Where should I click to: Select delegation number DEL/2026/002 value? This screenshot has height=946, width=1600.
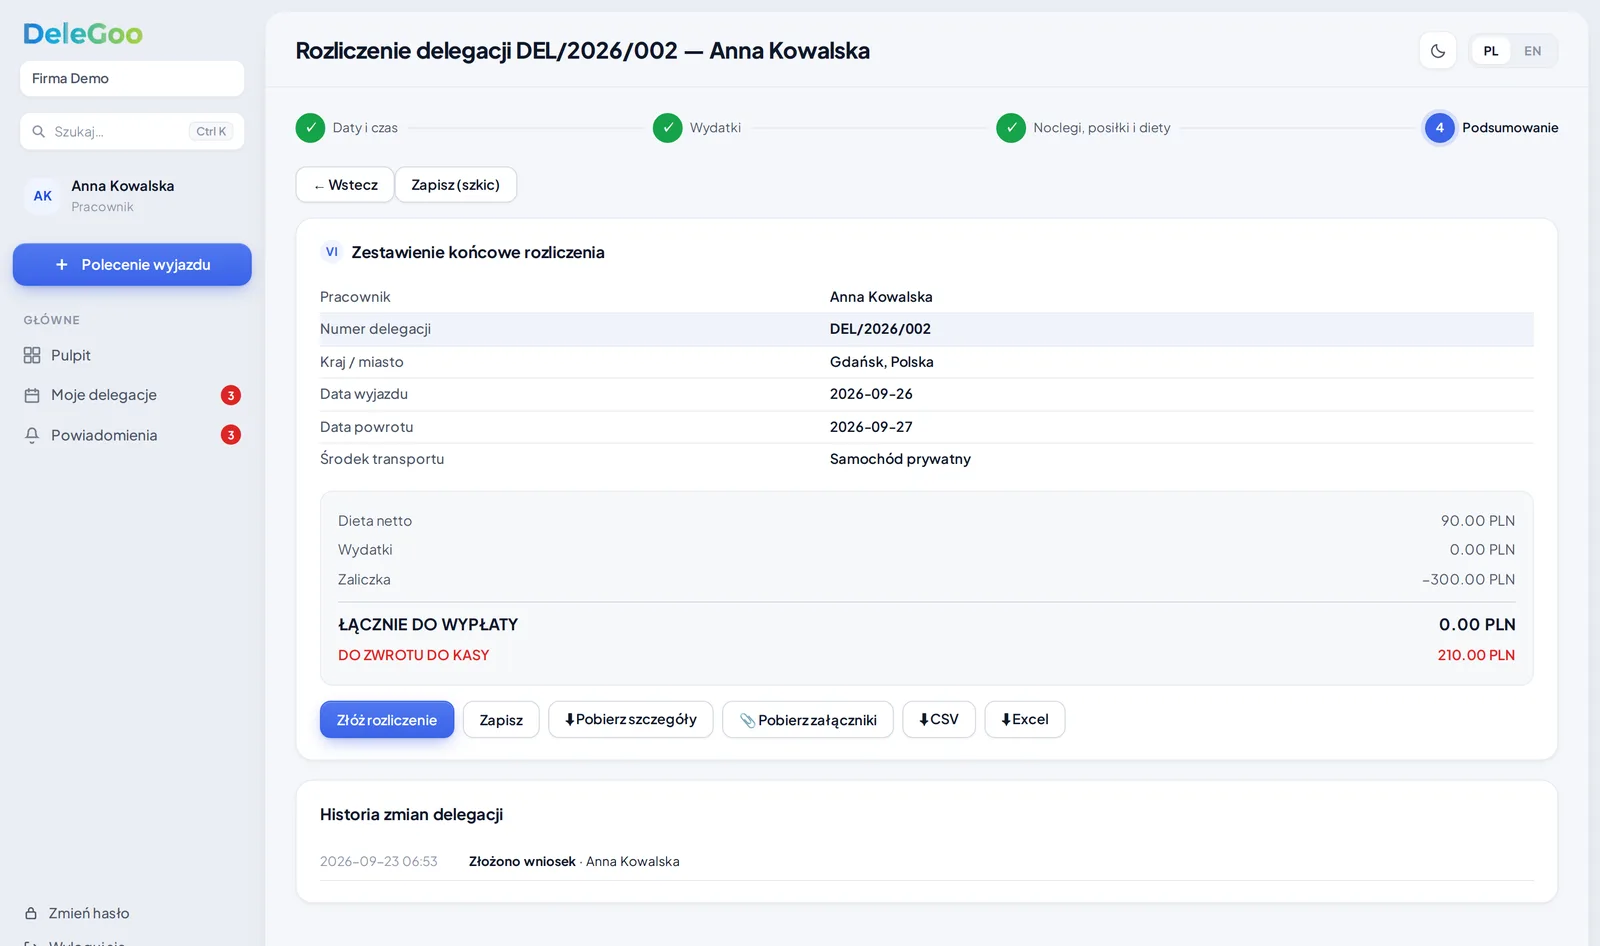click(880, 329)
